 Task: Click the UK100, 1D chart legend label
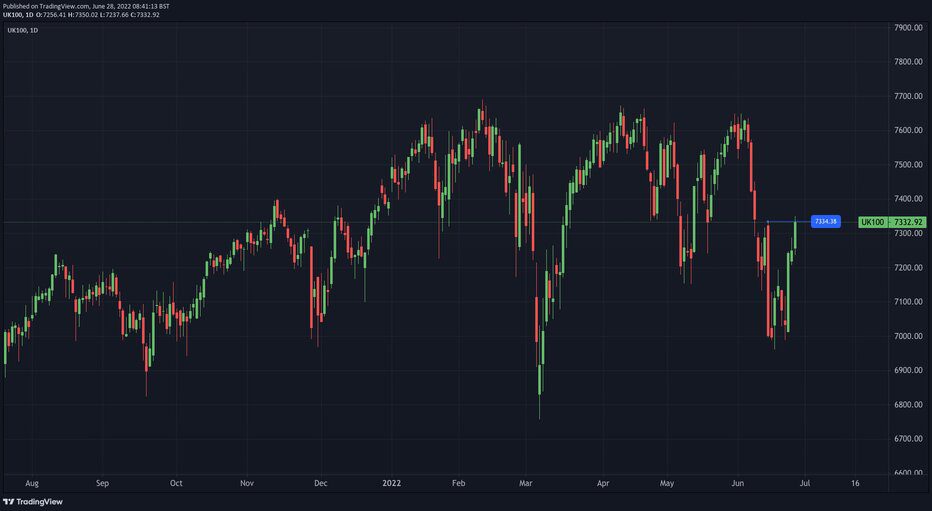click(x=23, y=30)
